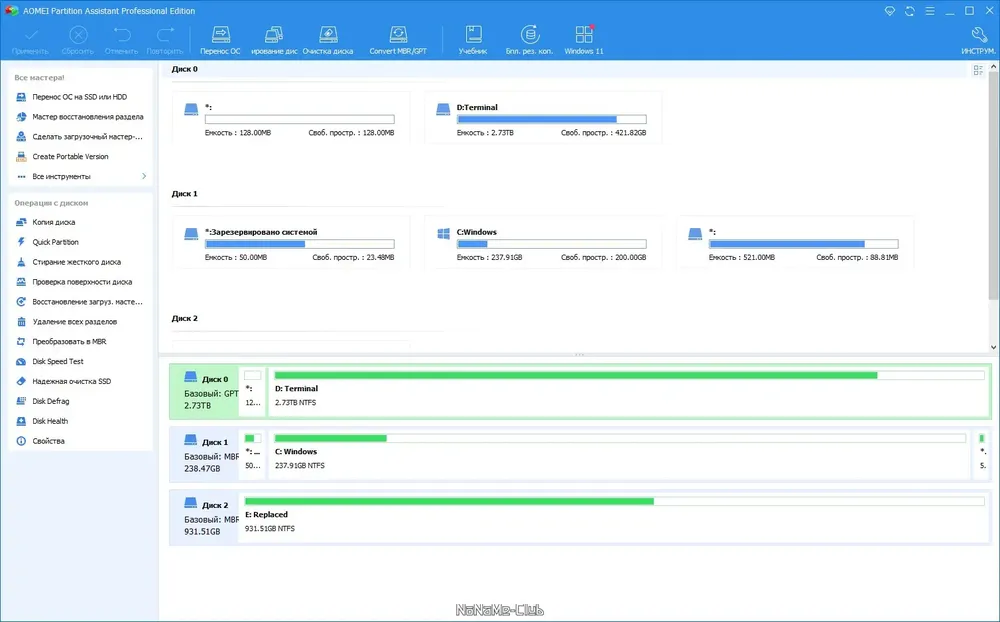Select the E: Replaced partition on Диск 2

coord(614,517)
